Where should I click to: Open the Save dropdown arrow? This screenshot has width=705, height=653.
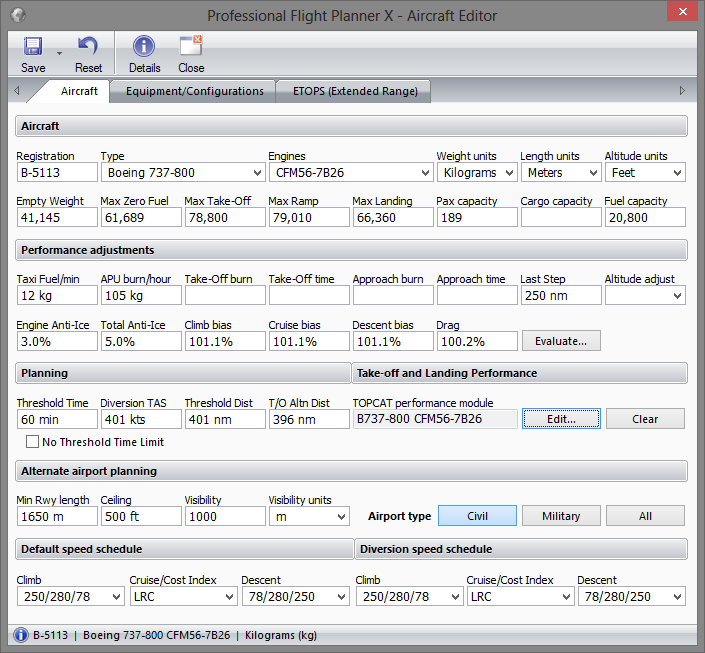59,54
